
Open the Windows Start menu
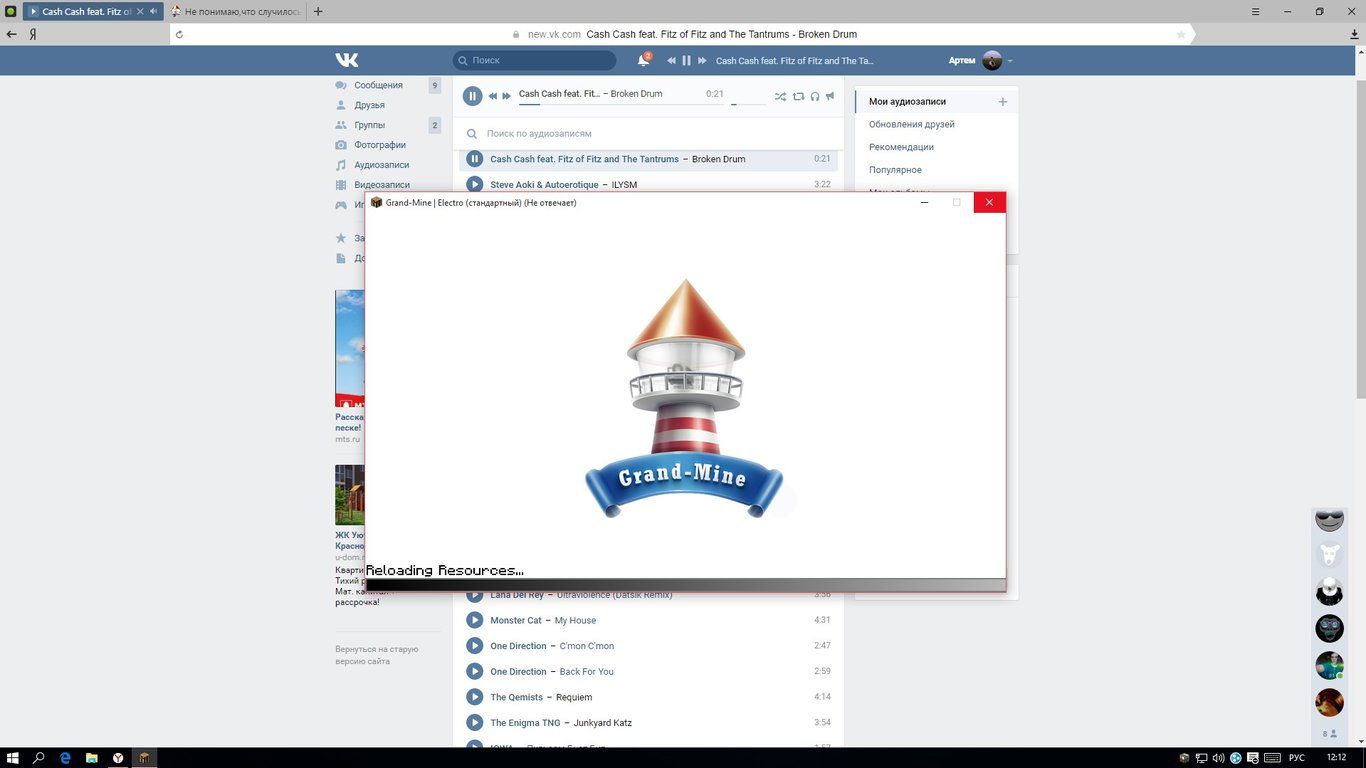point(13,758)
